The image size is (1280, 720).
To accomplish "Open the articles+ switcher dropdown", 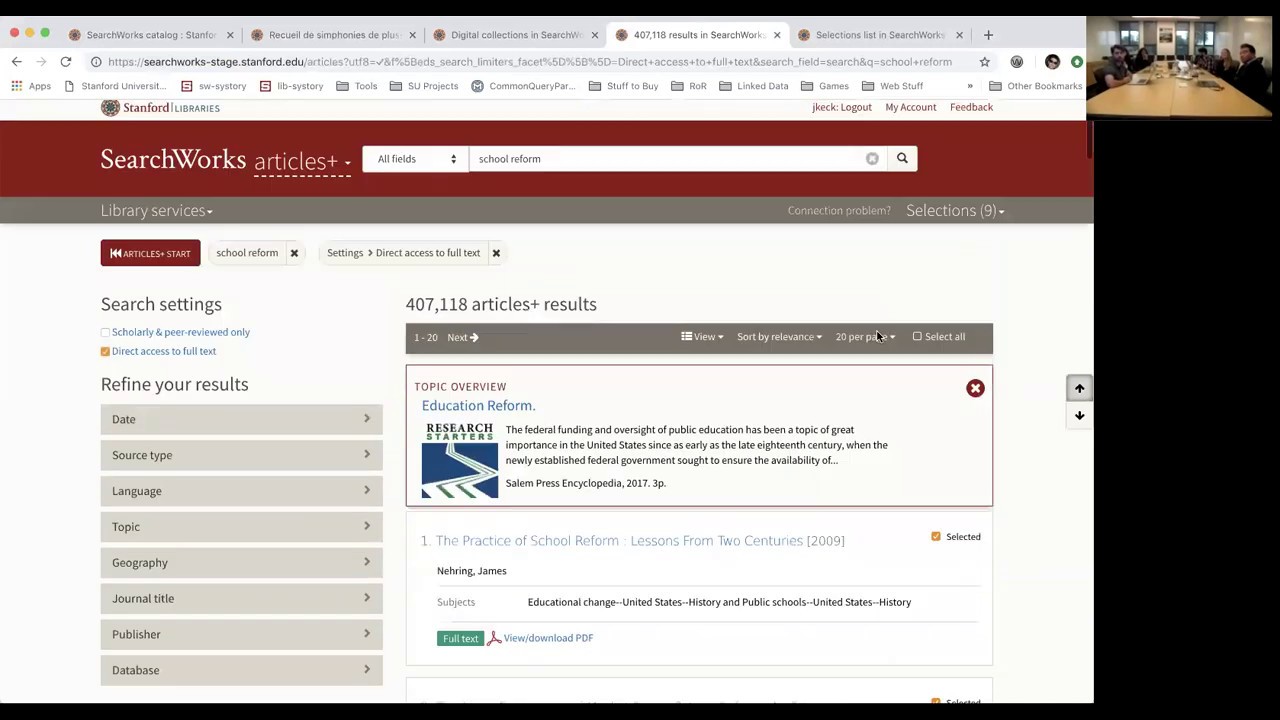I will (x=303, y=161).
